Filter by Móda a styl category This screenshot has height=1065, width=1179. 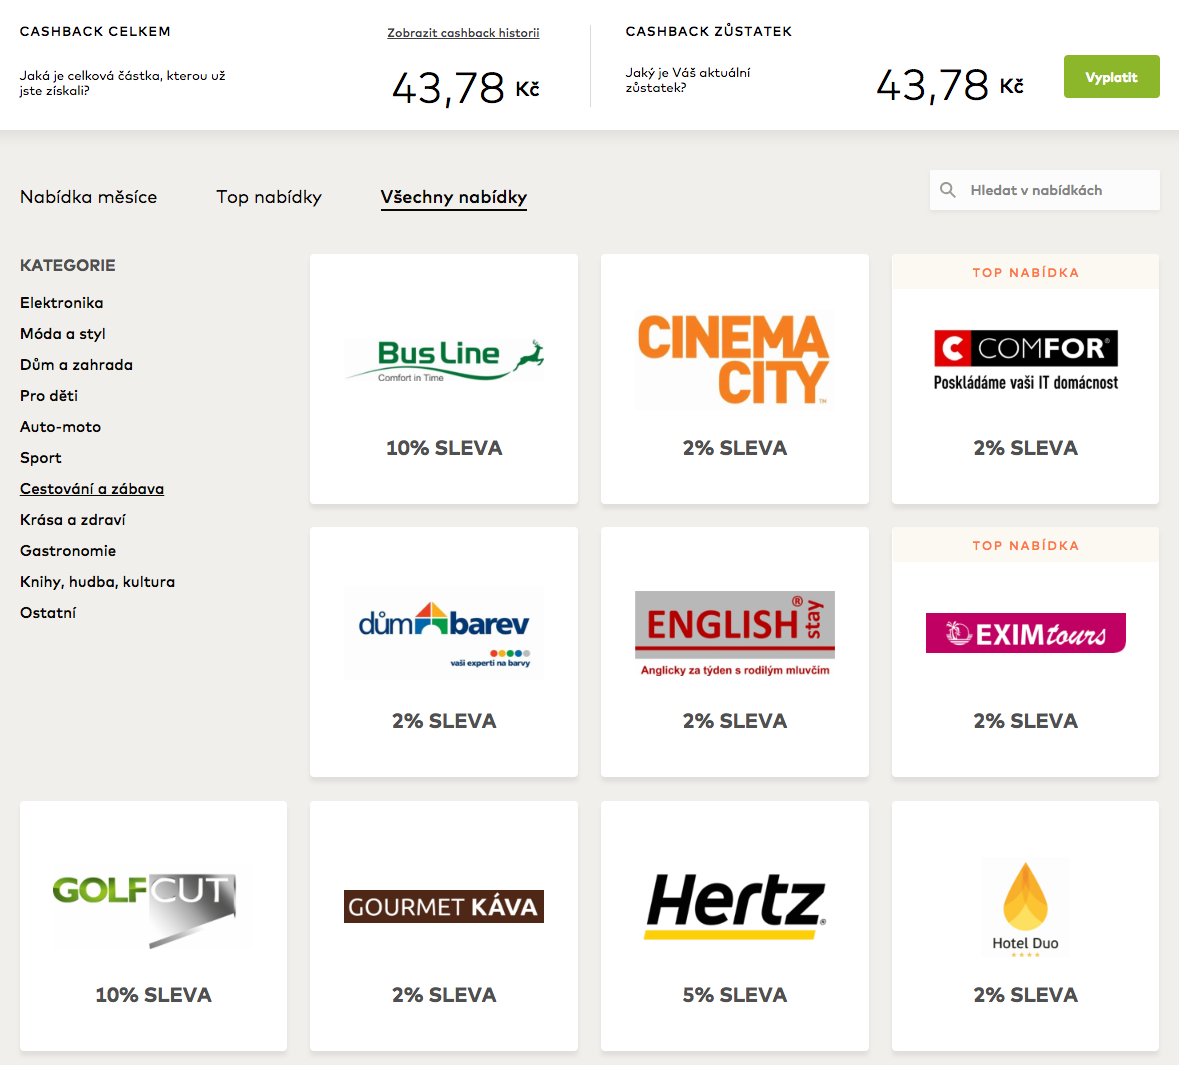pyautogui.click(x=62, y=334)
